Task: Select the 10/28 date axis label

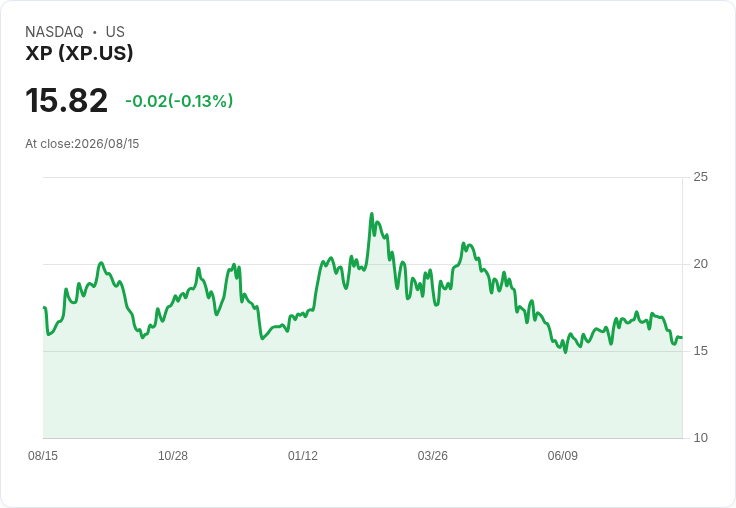Action: point(173,455)
